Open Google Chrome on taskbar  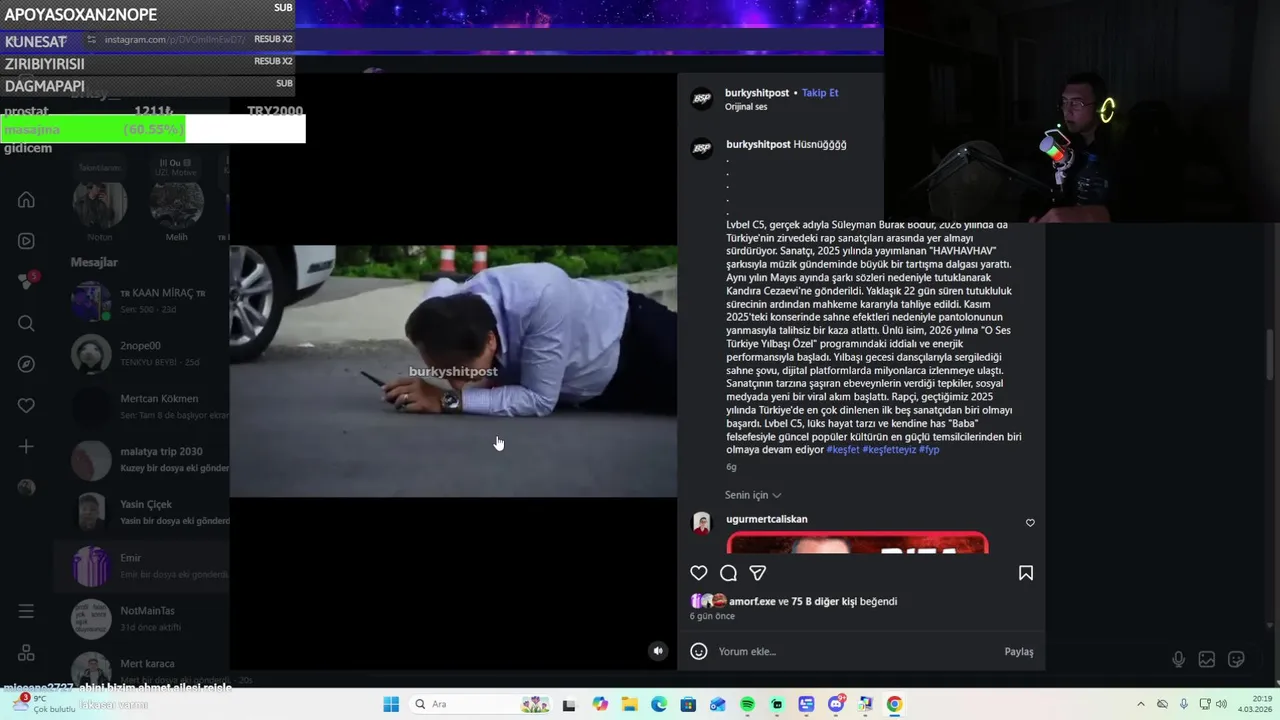pos(894,704)
